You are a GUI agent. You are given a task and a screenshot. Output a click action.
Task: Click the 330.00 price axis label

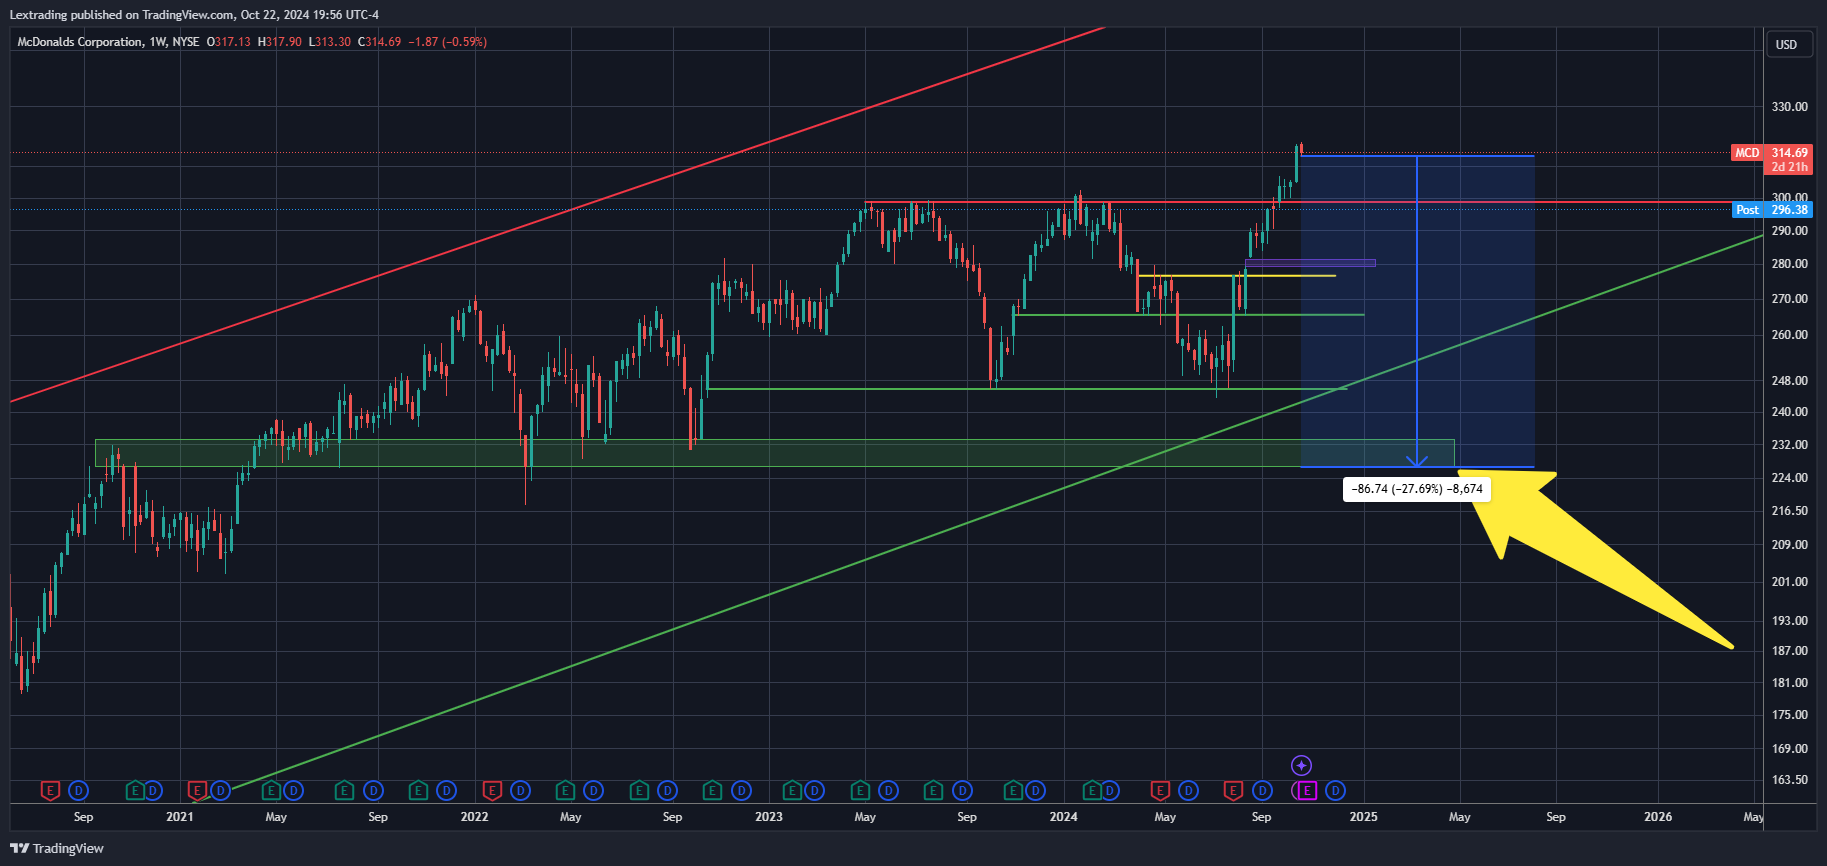pos(1789,107)
